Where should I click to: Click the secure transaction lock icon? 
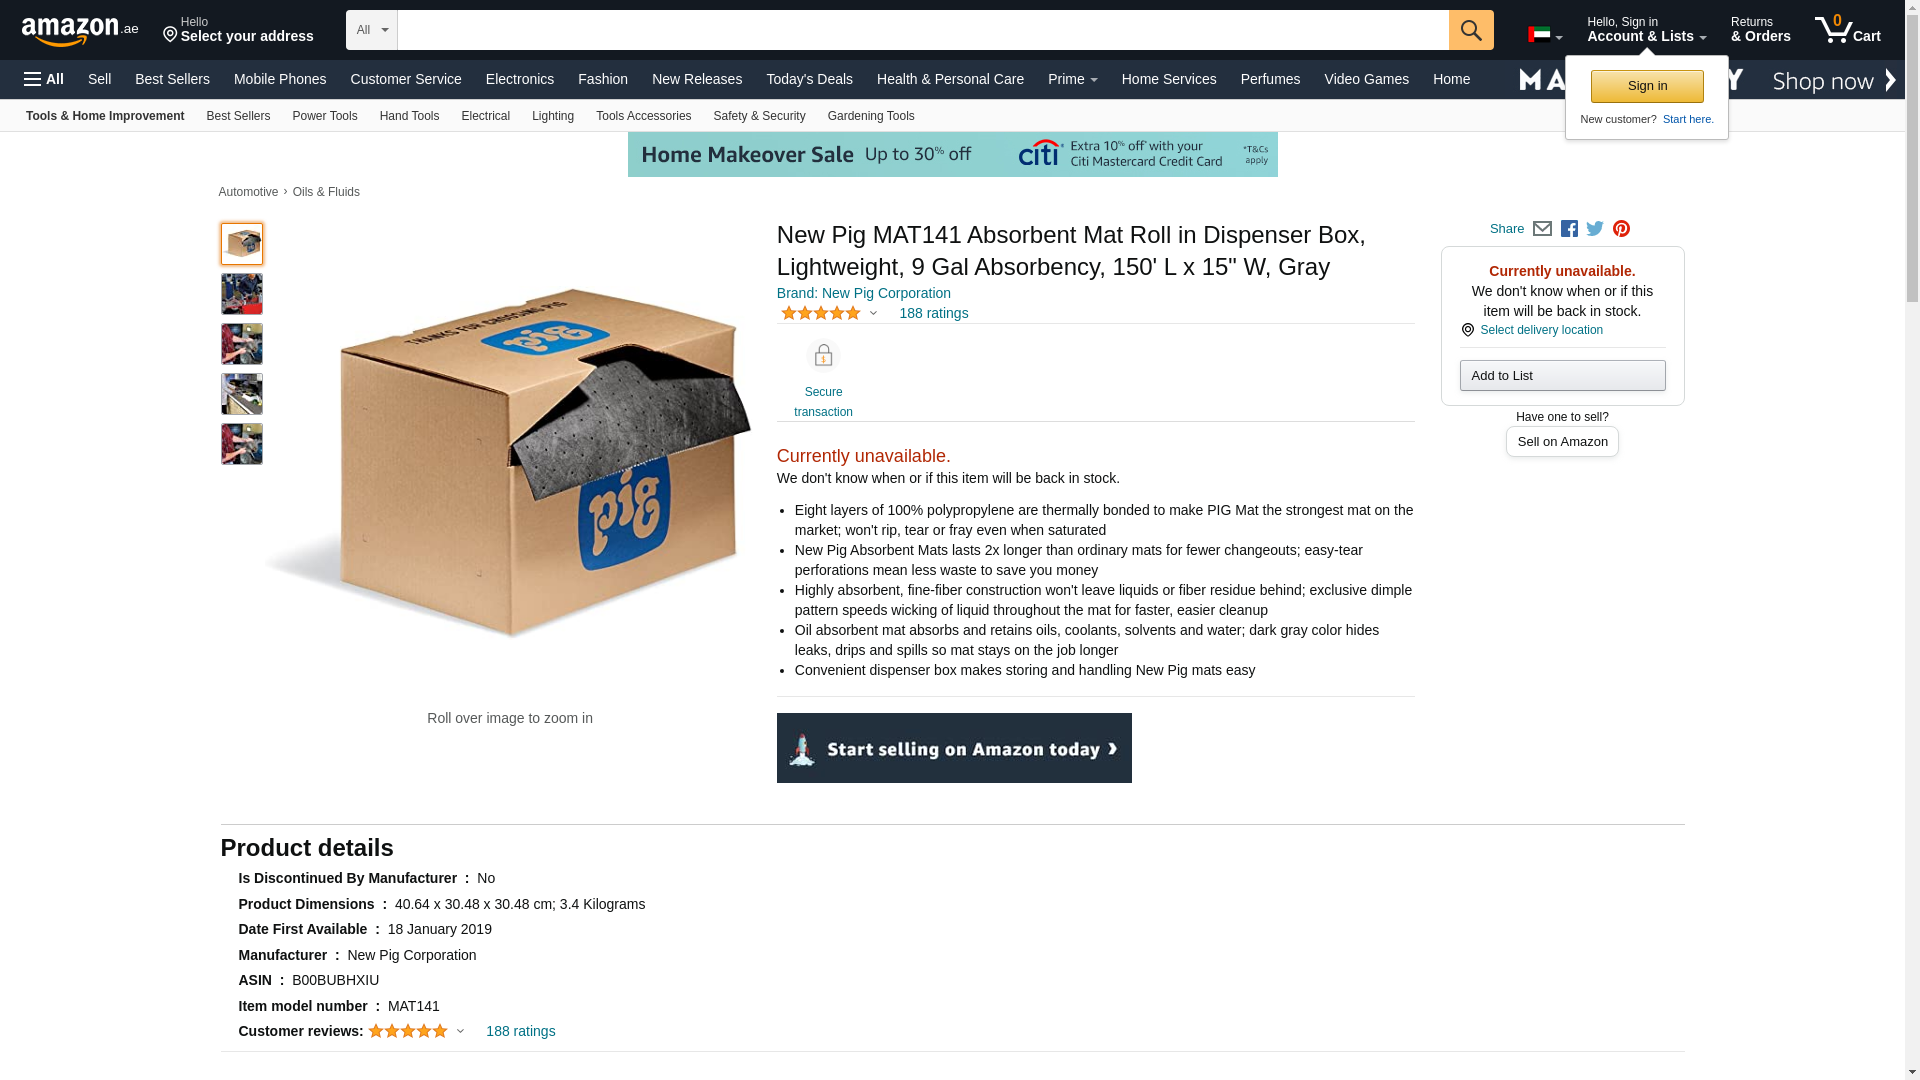[x=823, y=356]
